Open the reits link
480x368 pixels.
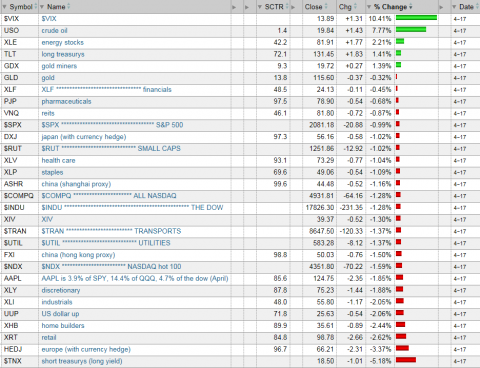coord(48,113)
